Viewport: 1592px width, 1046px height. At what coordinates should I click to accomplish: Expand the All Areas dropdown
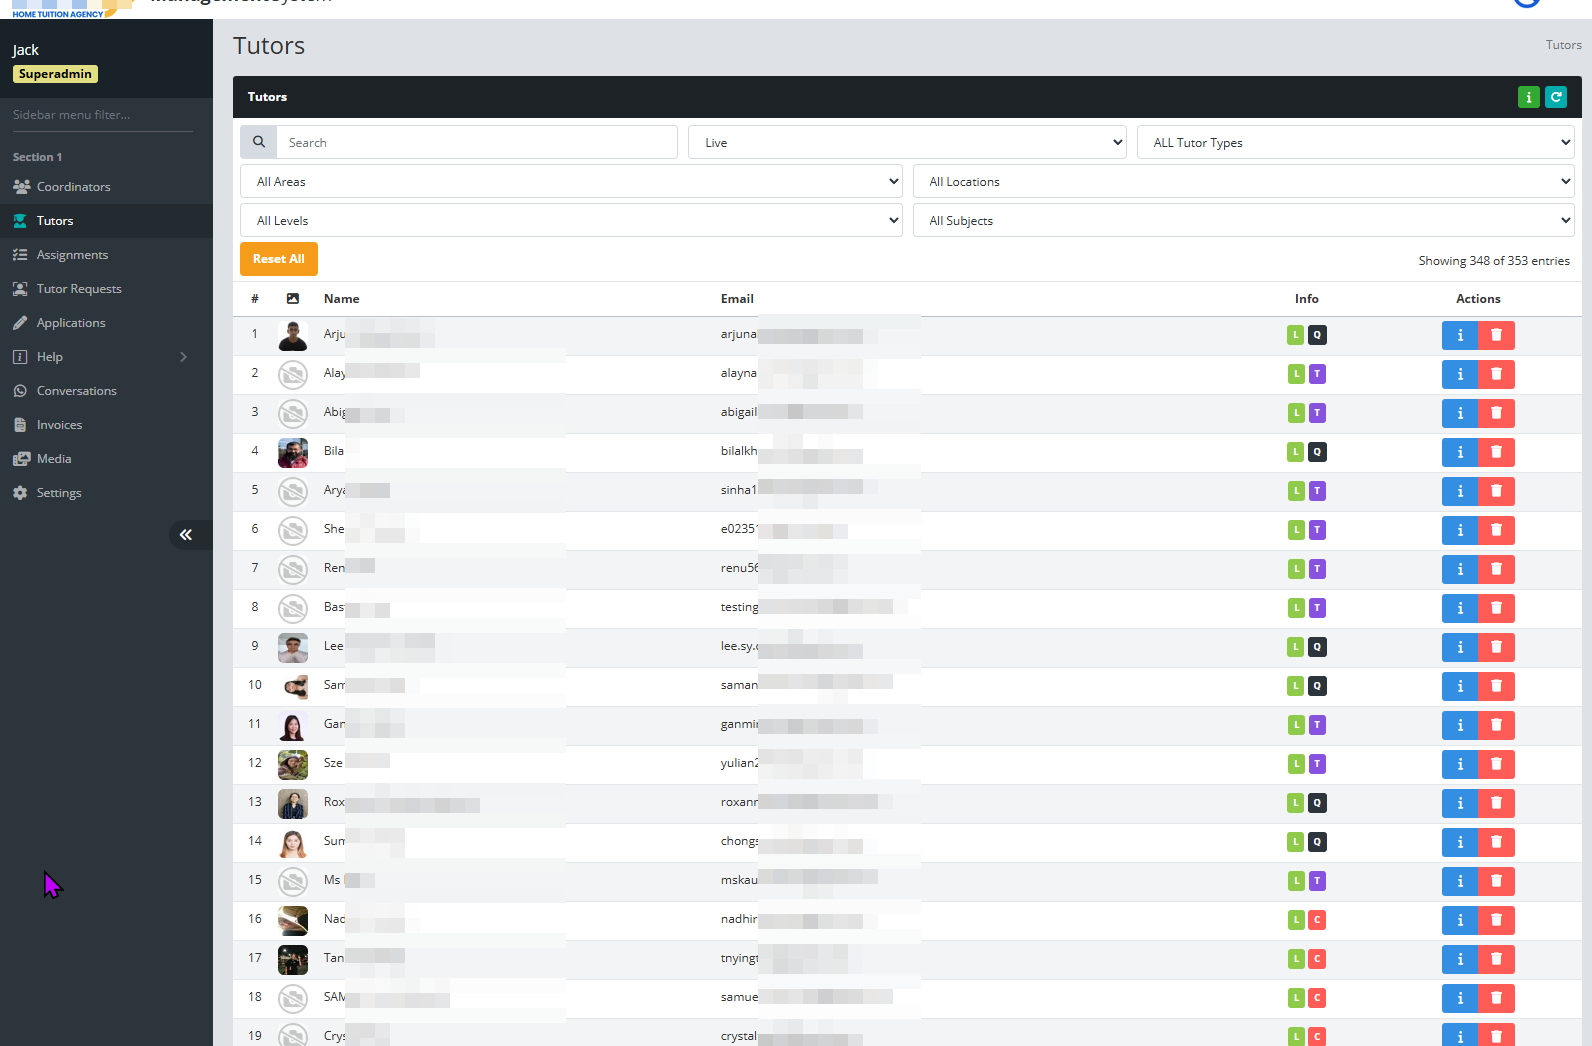coord(571,181)
